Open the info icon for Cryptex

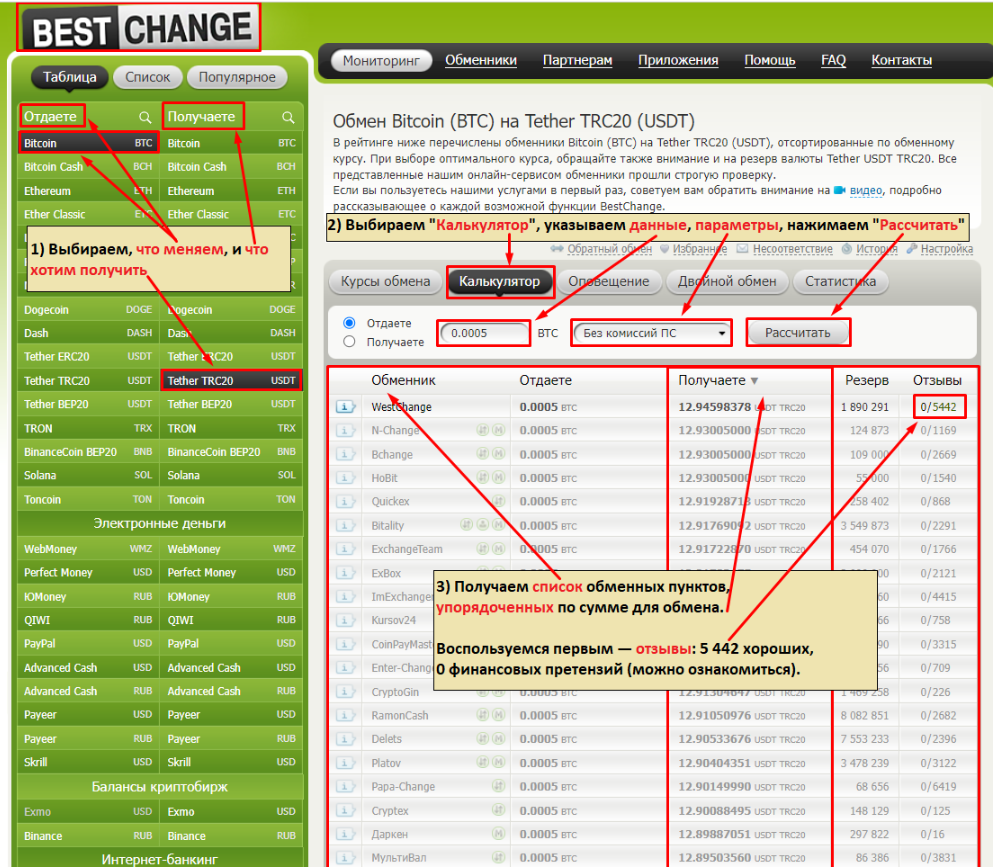345,811
